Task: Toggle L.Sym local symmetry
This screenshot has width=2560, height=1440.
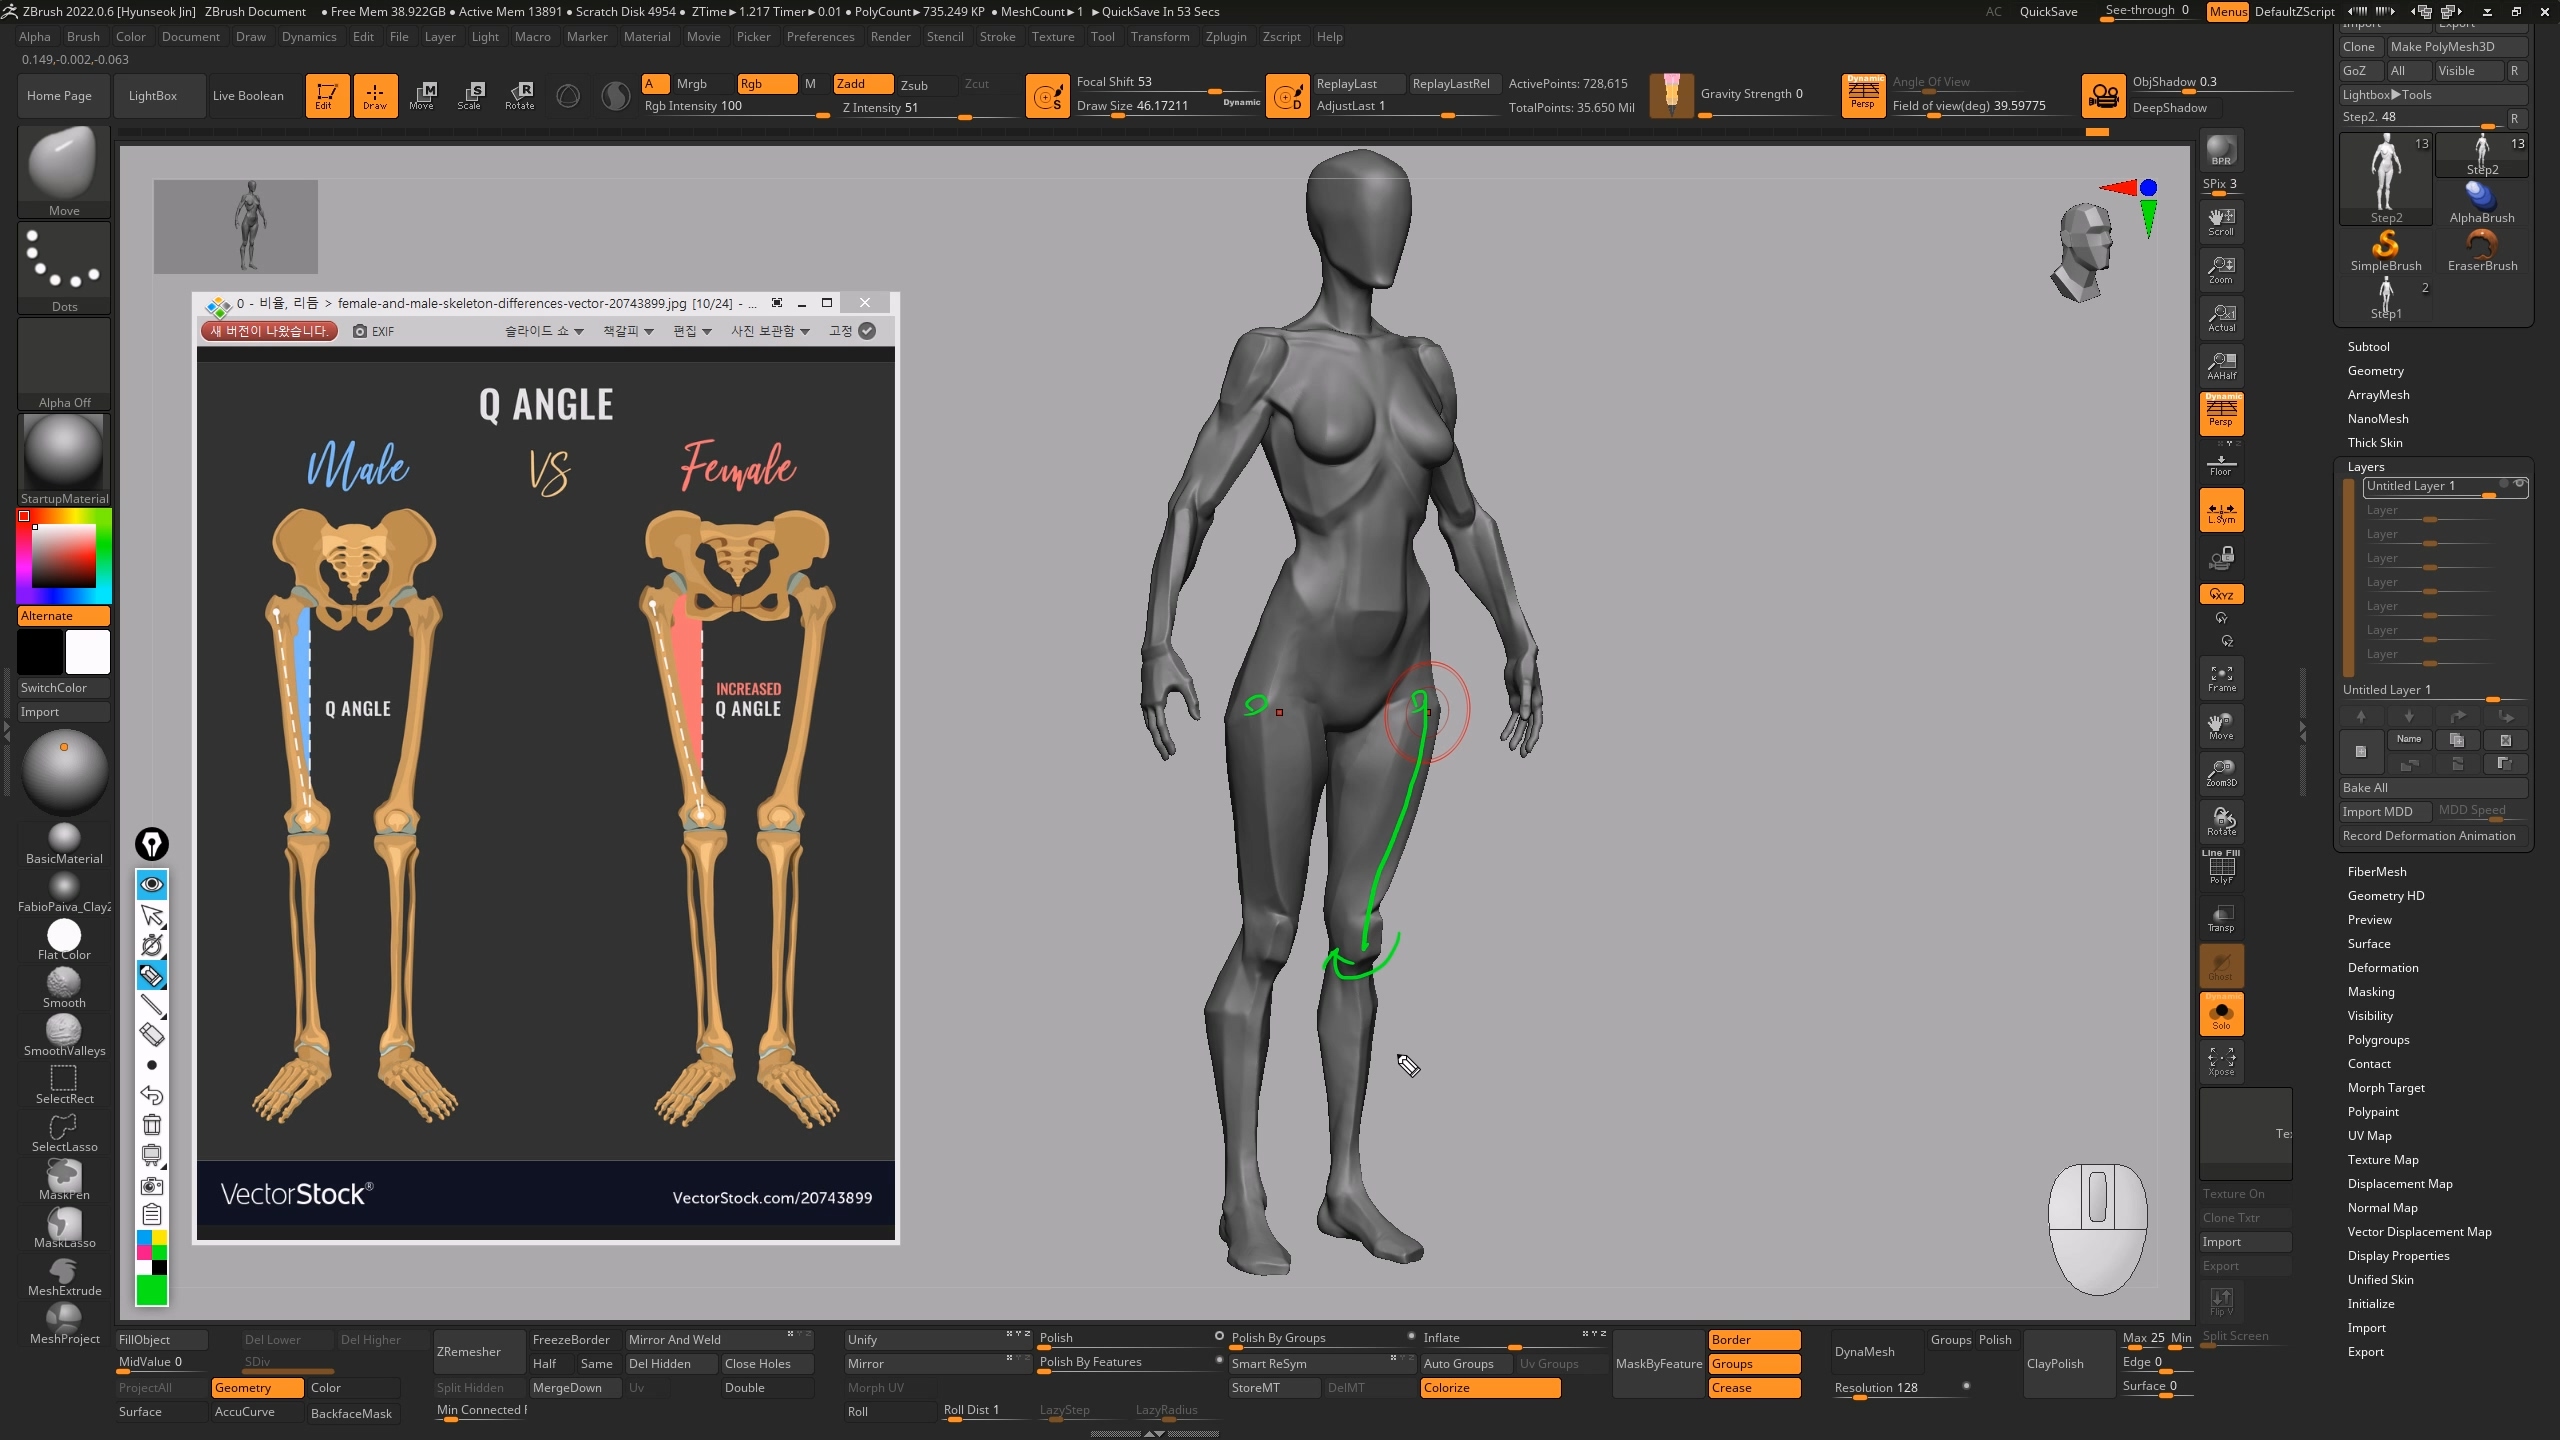Action: (2221, 510)
